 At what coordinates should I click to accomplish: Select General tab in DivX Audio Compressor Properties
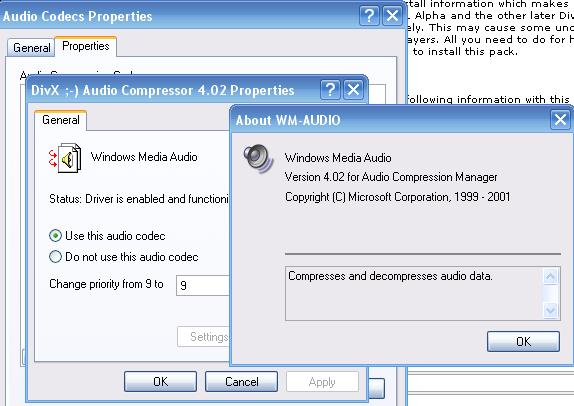(60, 120)
